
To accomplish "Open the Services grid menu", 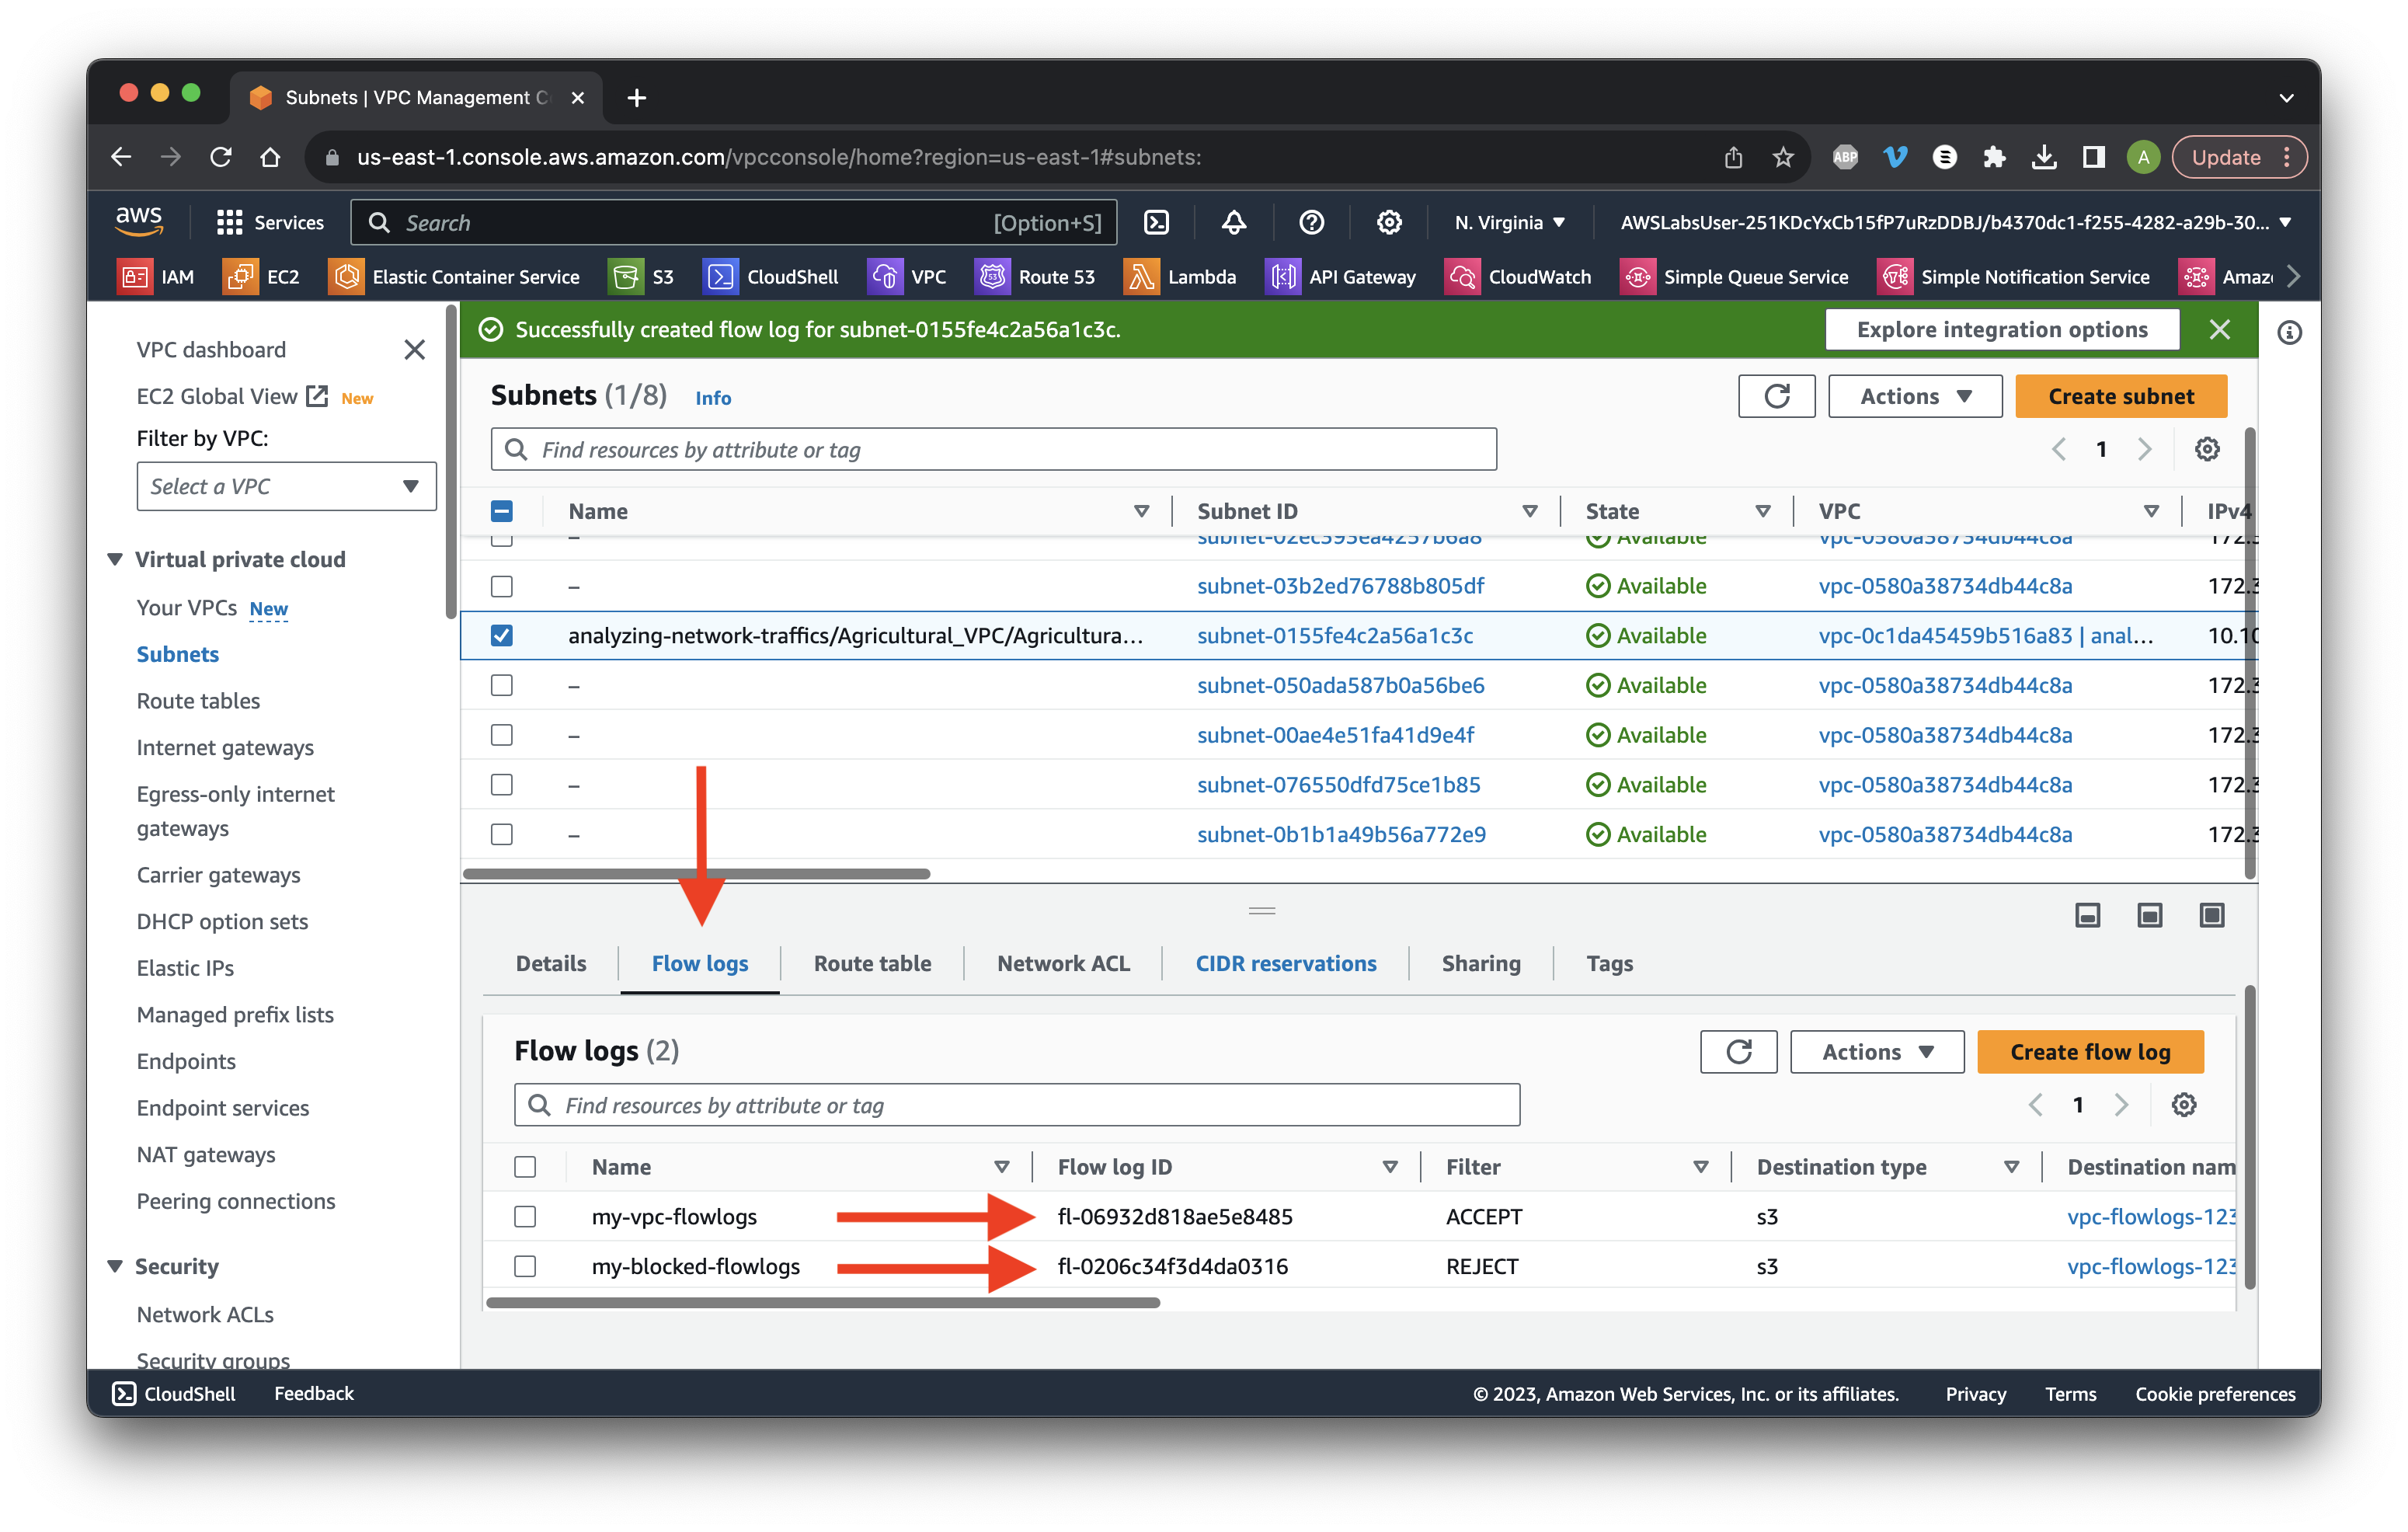I will point(270,222).
